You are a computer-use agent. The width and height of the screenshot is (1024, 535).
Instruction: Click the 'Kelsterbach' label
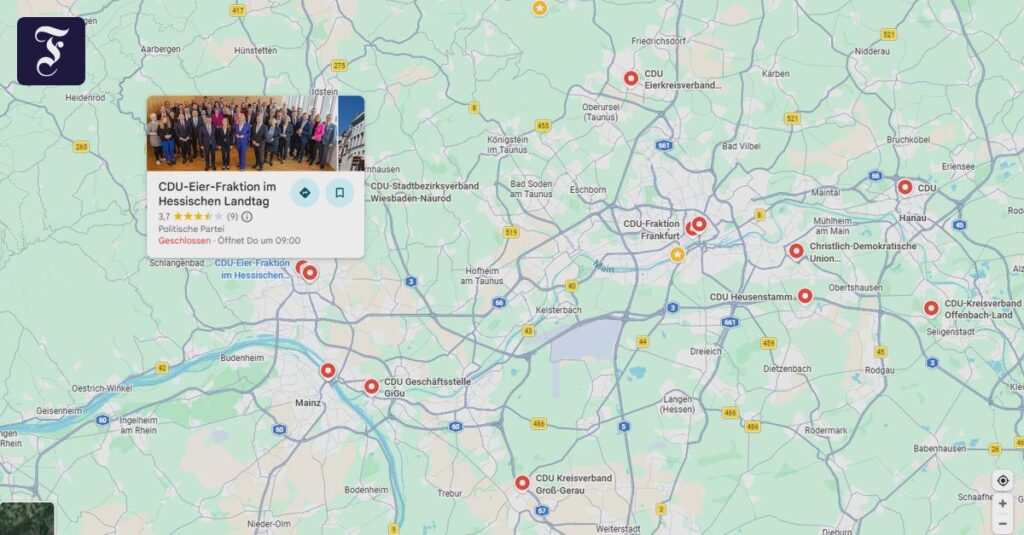[558, 310]
